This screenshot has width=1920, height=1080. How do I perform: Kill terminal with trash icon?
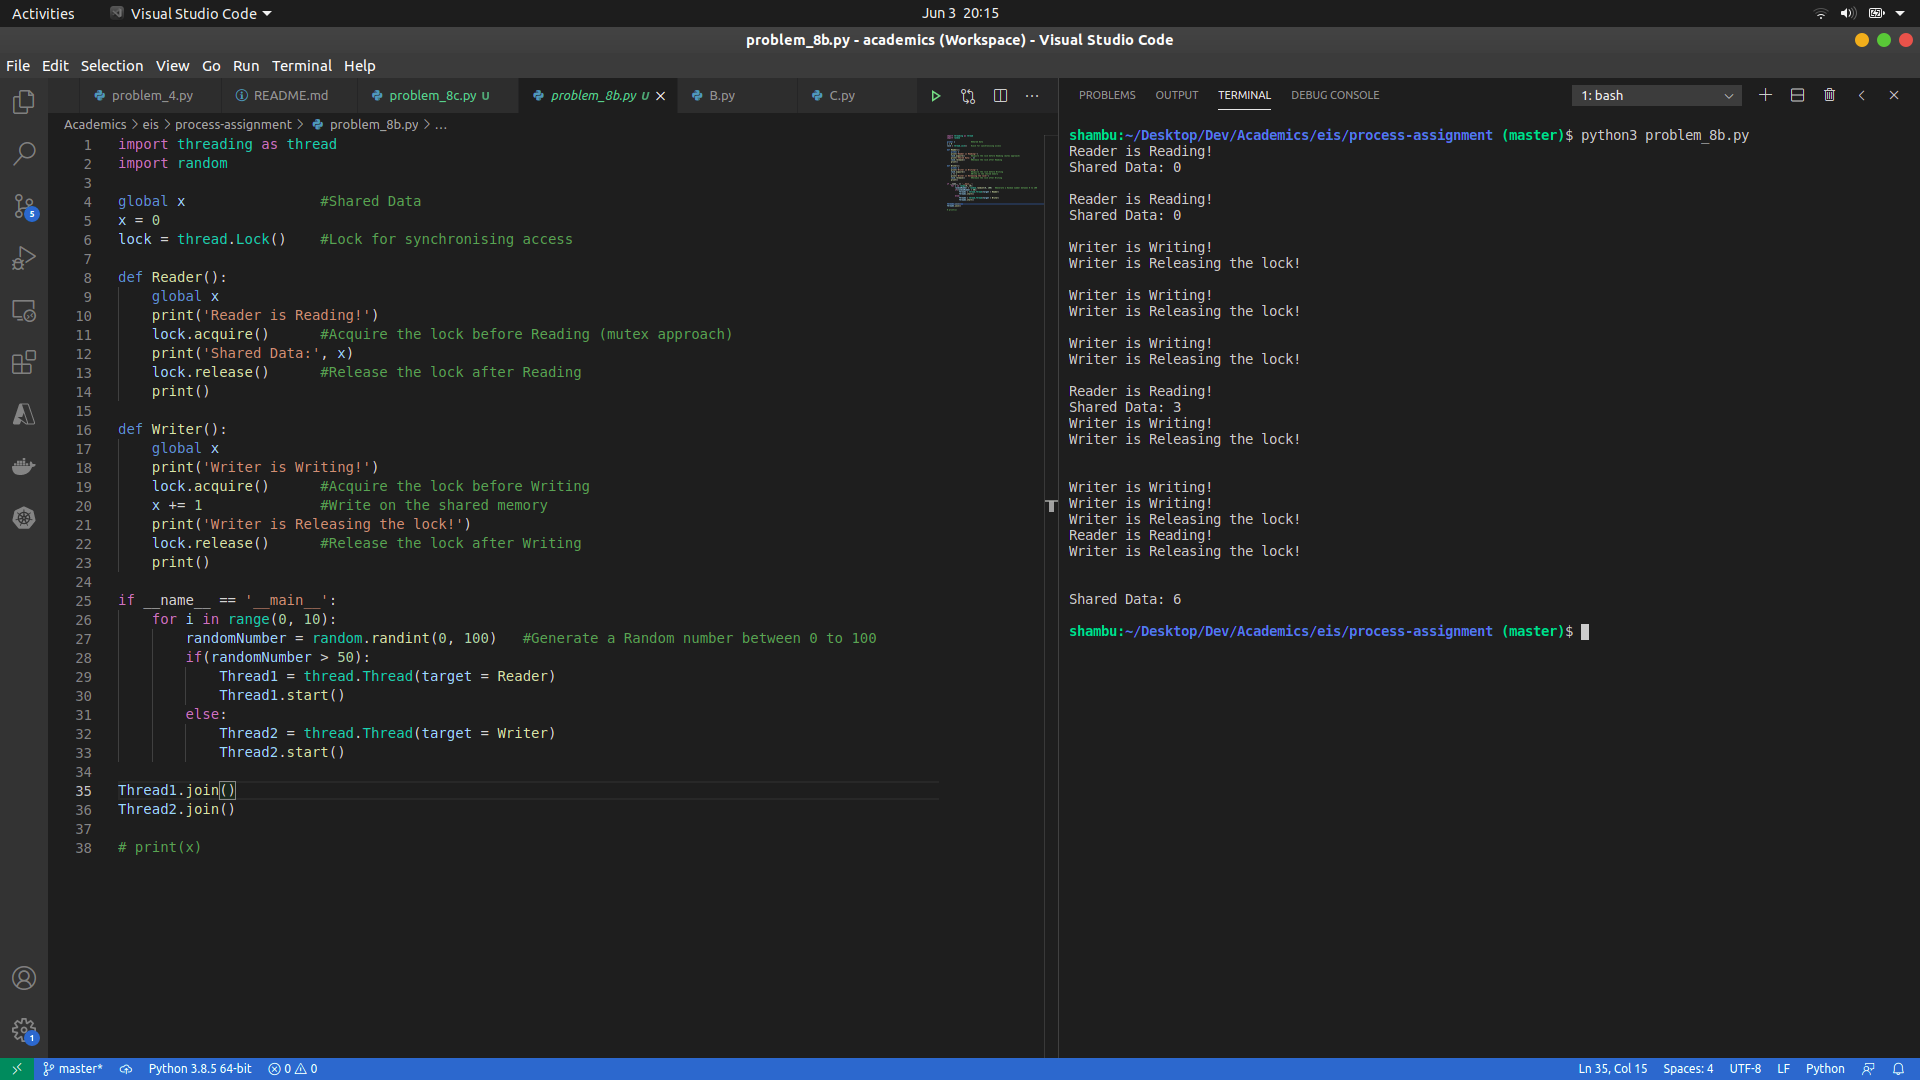pyautogui.click(x=1829, y=95)
